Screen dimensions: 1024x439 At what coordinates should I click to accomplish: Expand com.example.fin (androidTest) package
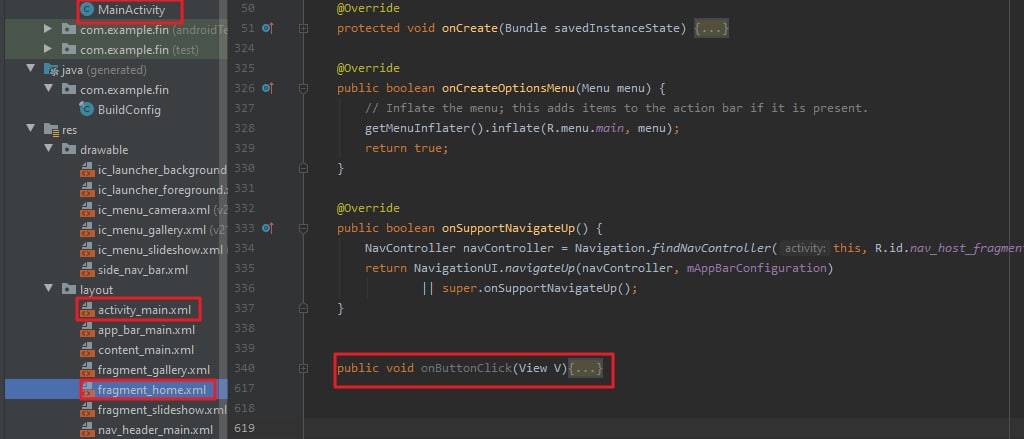pyautogui.click(x=48, y=29)
